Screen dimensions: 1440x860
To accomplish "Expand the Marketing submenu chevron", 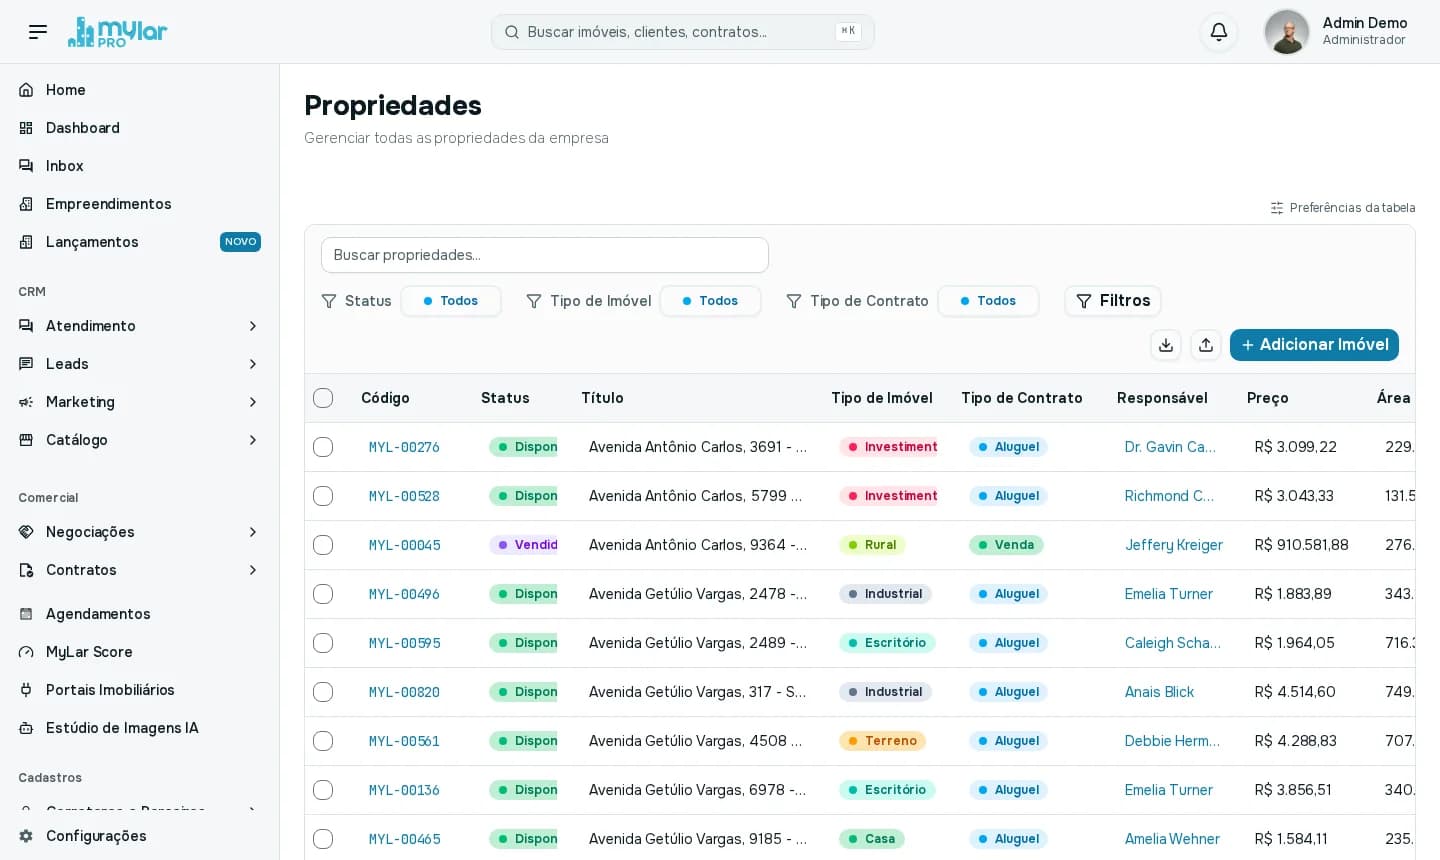I will 253,402.
